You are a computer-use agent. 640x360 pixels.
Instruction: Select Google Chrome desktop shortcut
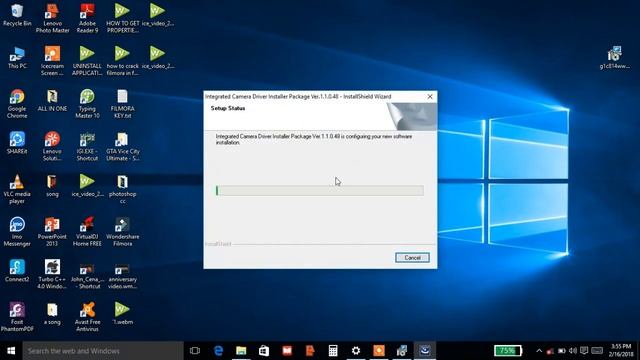pos(17,104)
